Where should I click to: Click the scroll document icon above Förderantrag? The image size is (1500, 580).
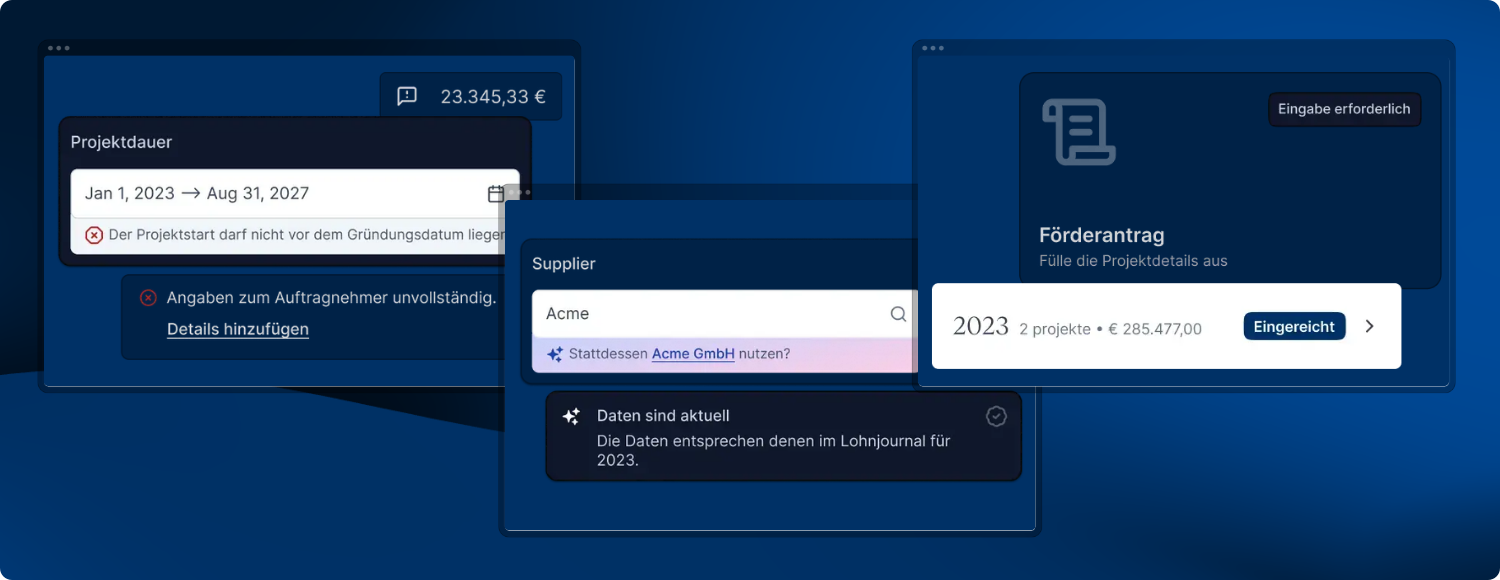1079,132
